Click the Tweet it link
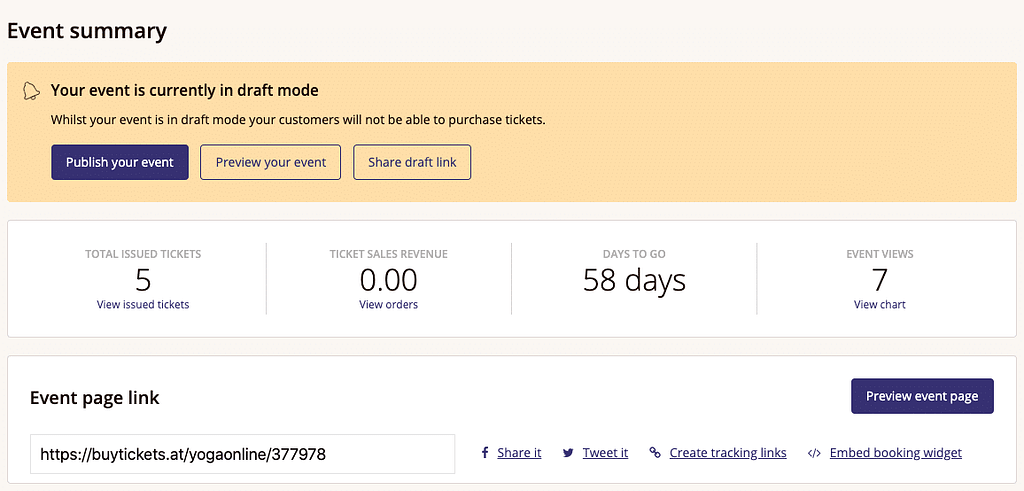This screenshot has height=491, width=1024. (605, 452)
